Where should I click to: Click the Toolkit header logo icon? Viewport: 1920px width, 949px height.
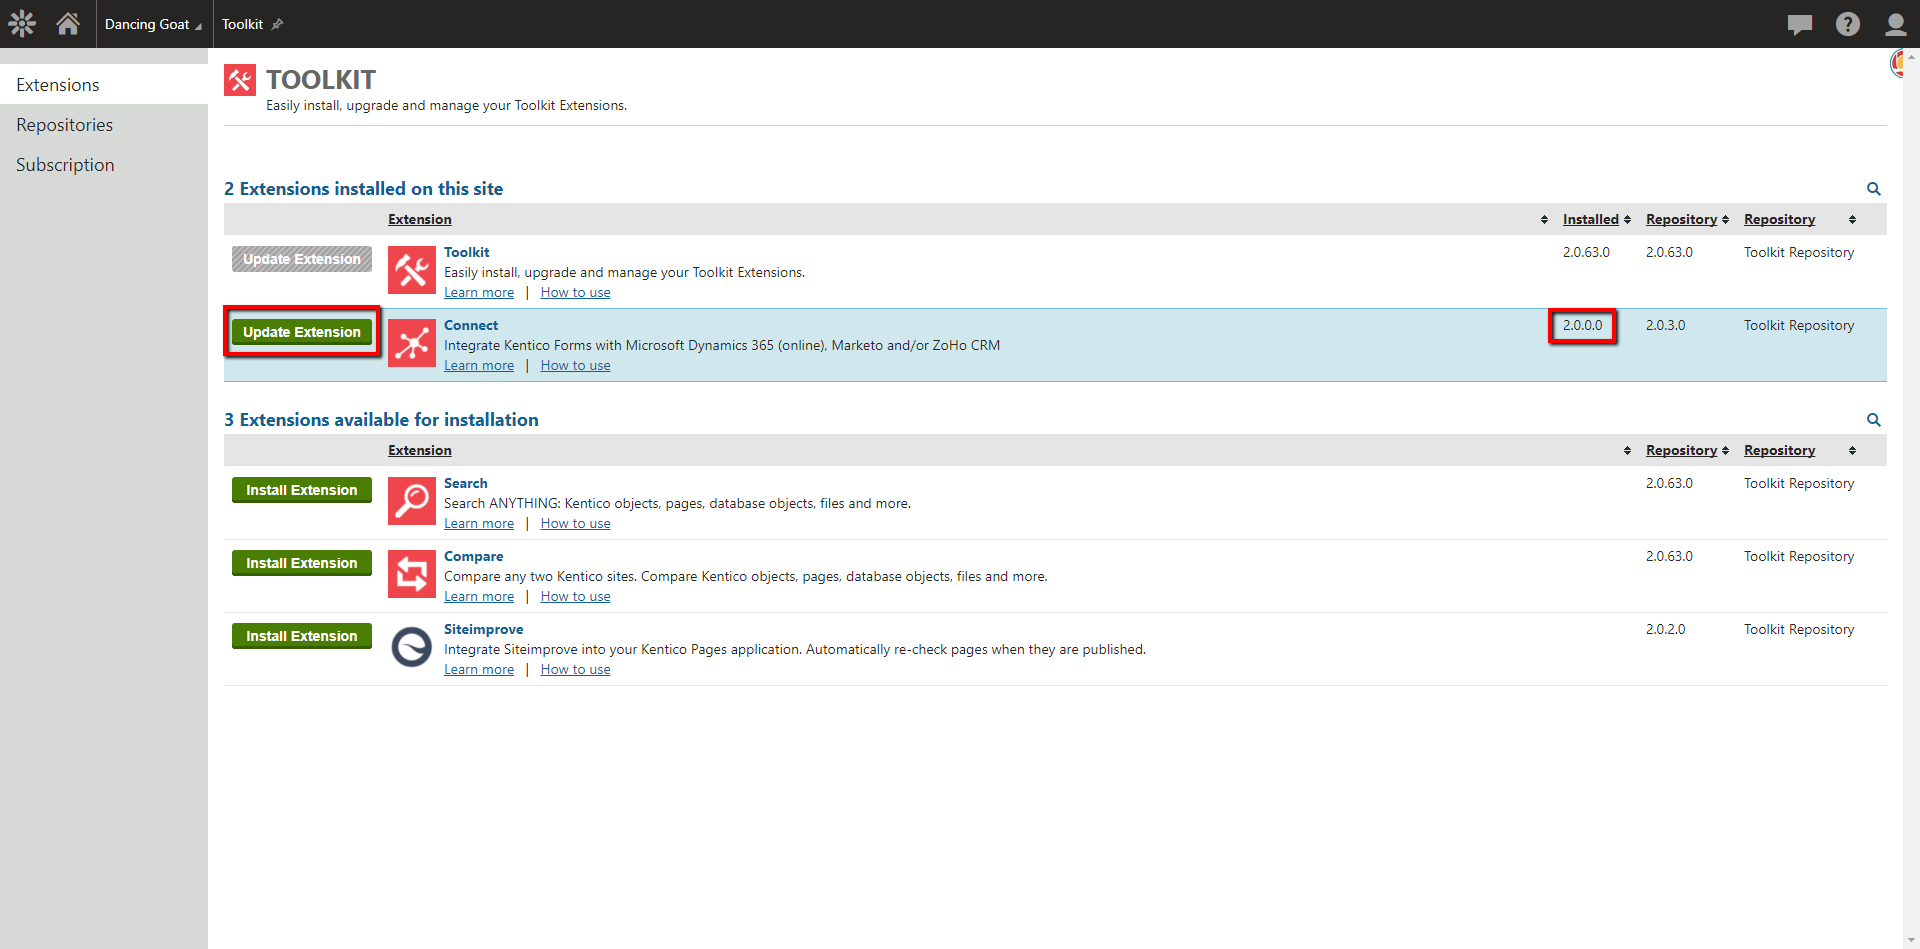(x=240, y=80)
